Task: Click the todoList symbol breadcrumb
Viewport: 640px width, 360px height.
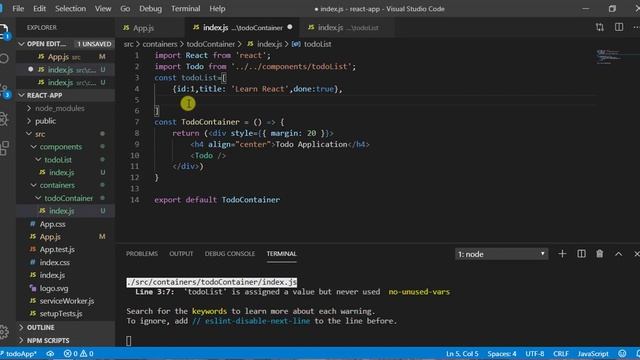Action: (312, 44)
